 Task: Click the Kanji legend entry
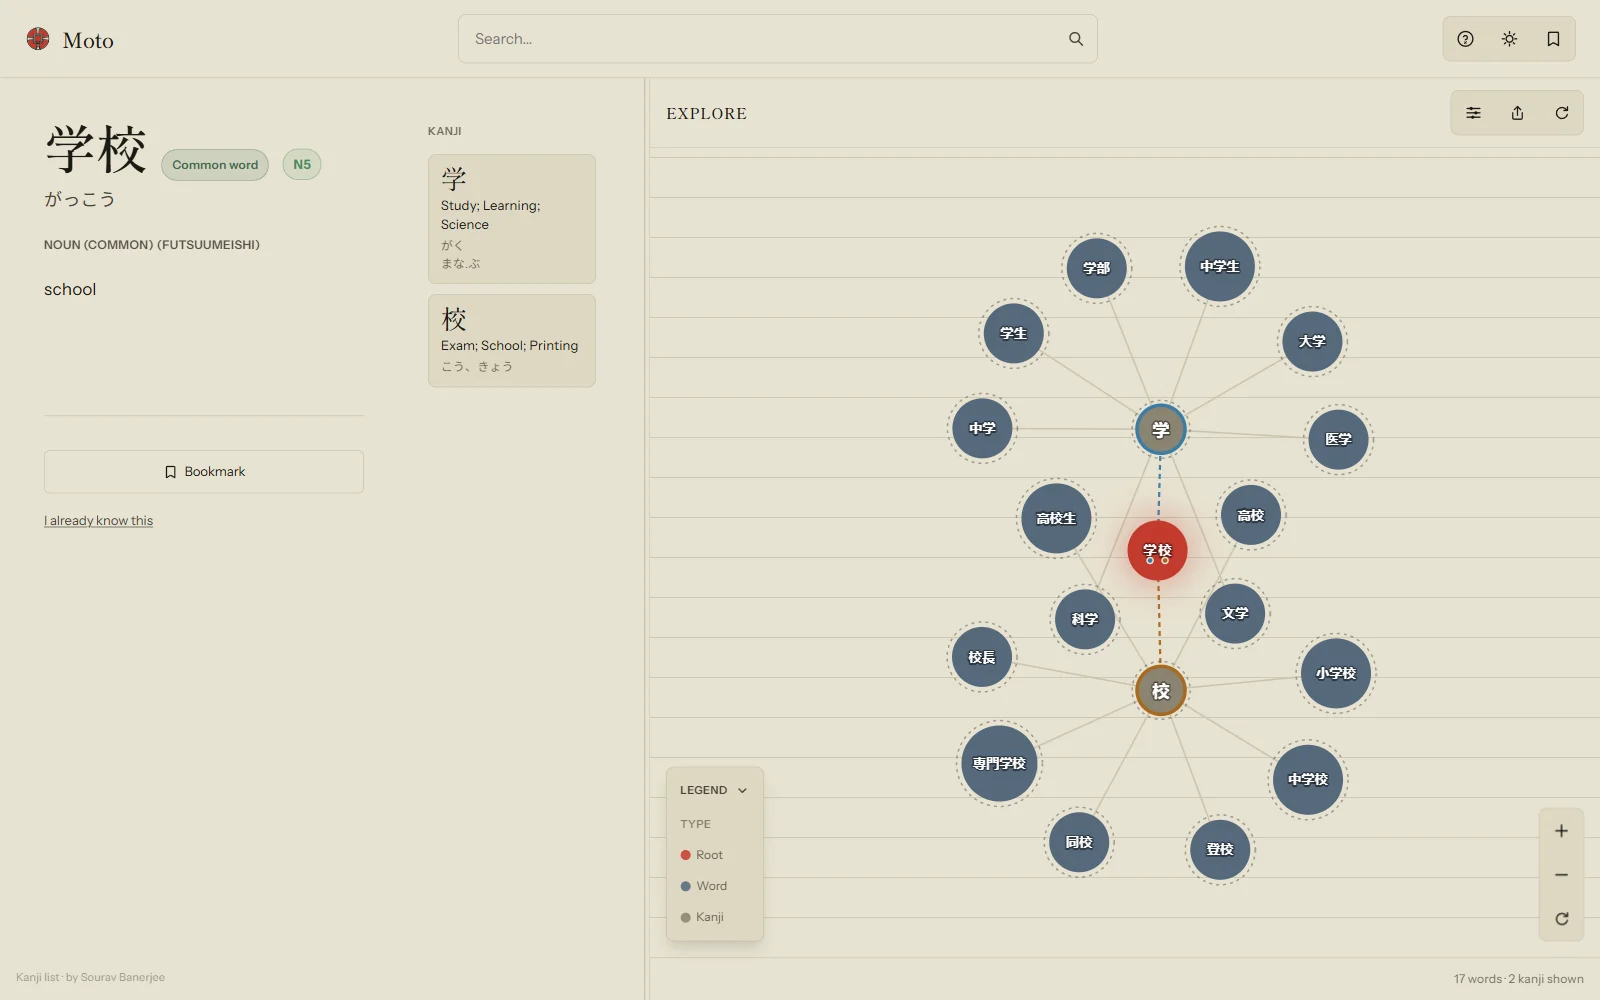coord(702,917)
